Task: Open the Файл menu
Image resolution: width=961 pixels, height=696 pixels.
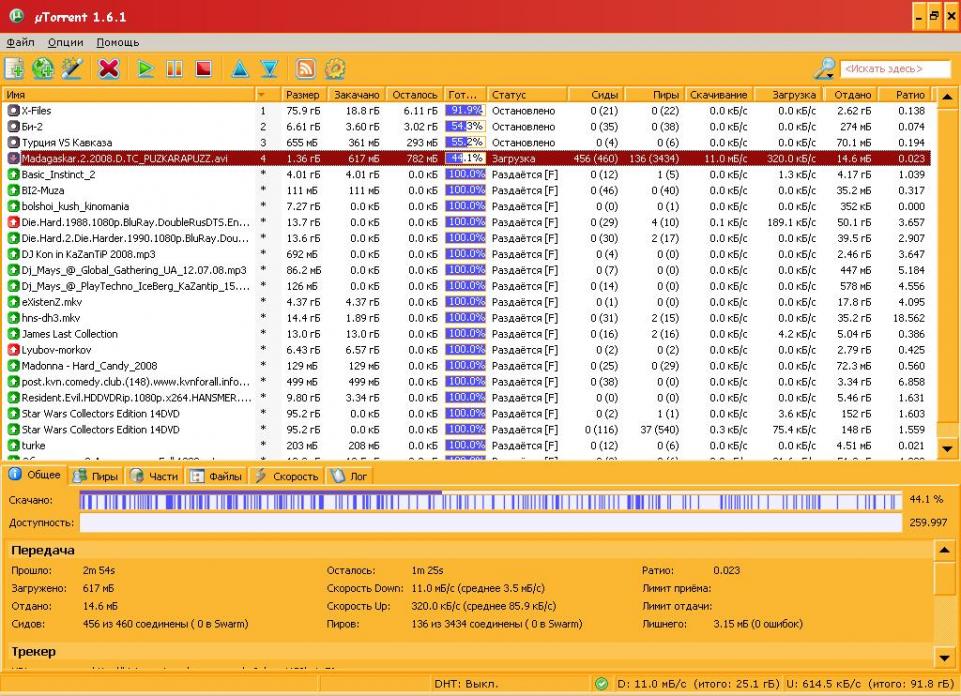Action: (20, 42)
